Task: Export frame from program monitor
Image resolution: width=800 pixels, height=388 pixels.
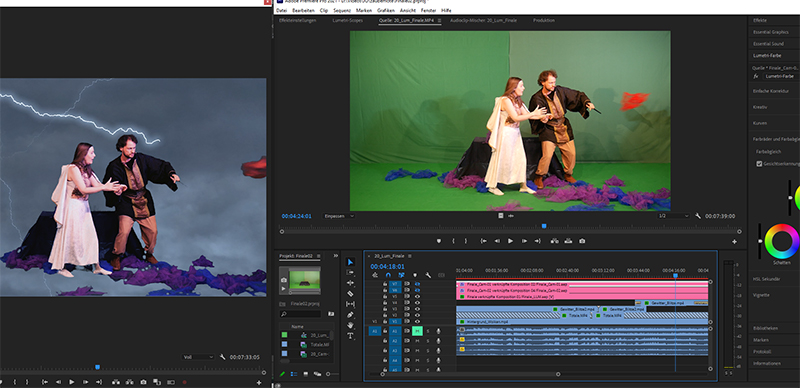Action: (143, 382)
